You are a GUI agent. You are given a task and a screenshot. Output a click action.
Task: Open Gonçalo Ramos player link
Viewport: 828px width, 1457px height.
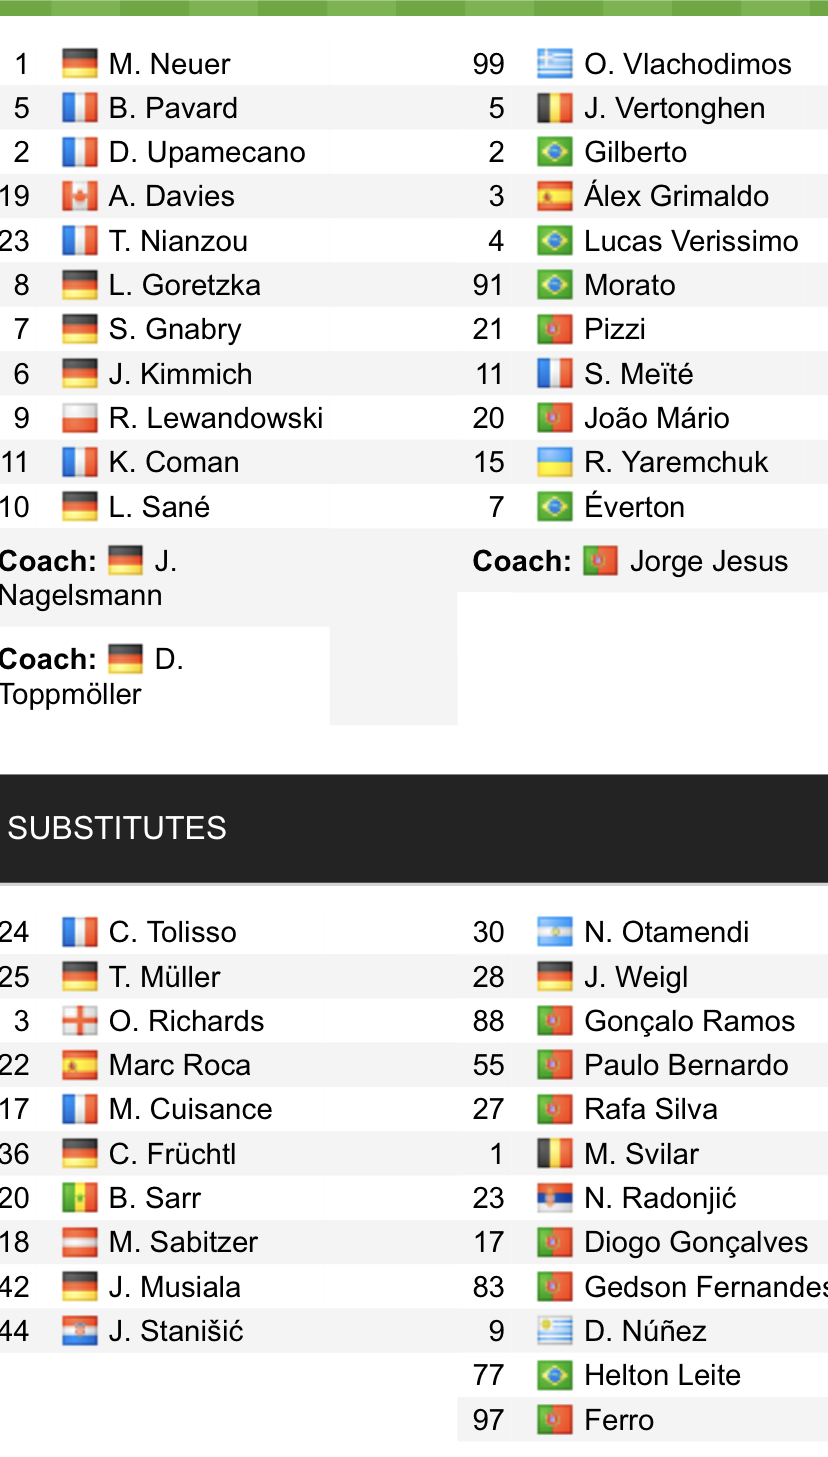coord(689,1021)
